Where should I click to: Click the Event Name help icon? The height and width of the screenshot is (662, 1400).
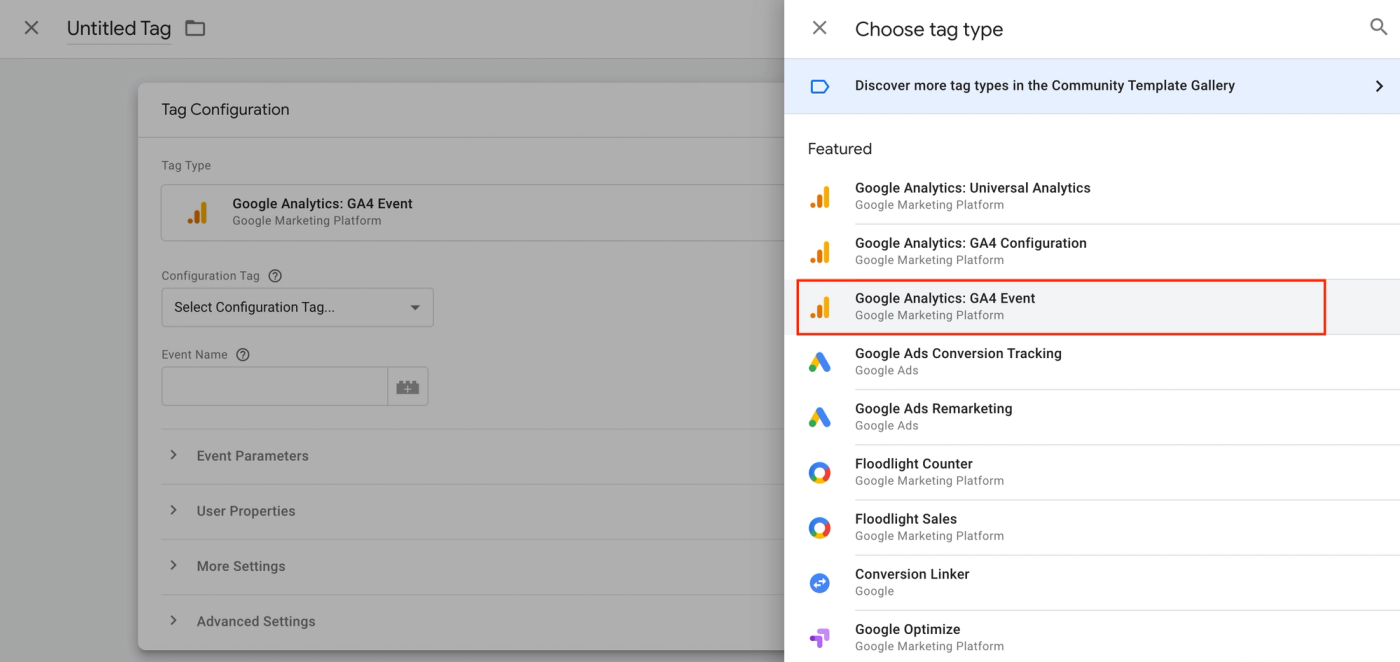point(243,355)
